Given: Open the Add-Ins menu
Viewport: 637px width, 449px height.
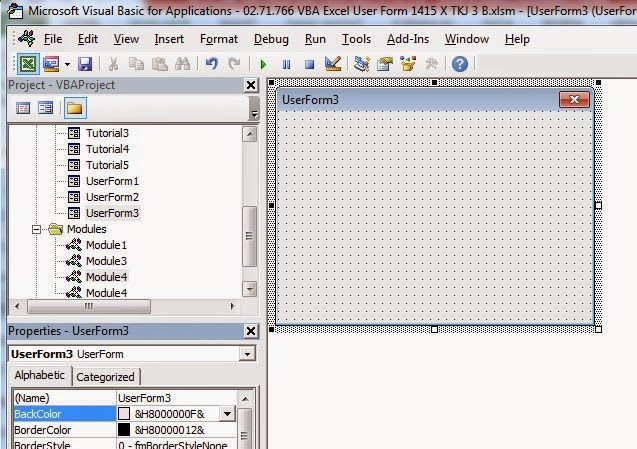Looking at the screenshot, I should pos(407,39).
